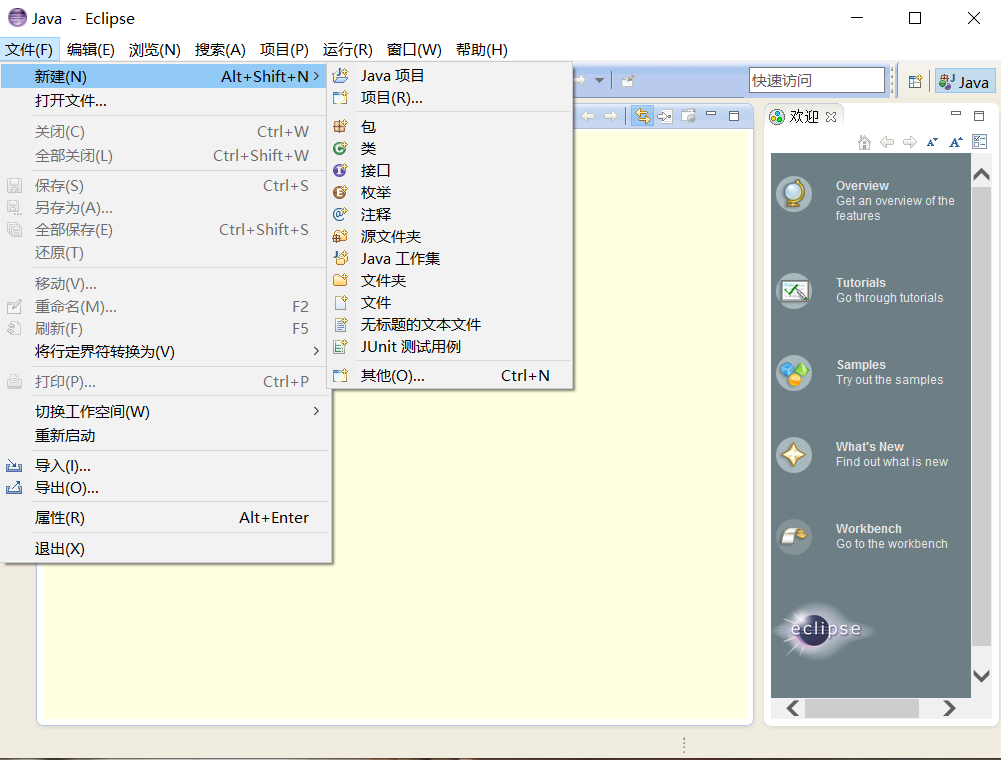Screen dimensions: 1001x760
Task: Click the Open Perspective toolbar icon
Action: pyautogui.click(x=915, y=81)
